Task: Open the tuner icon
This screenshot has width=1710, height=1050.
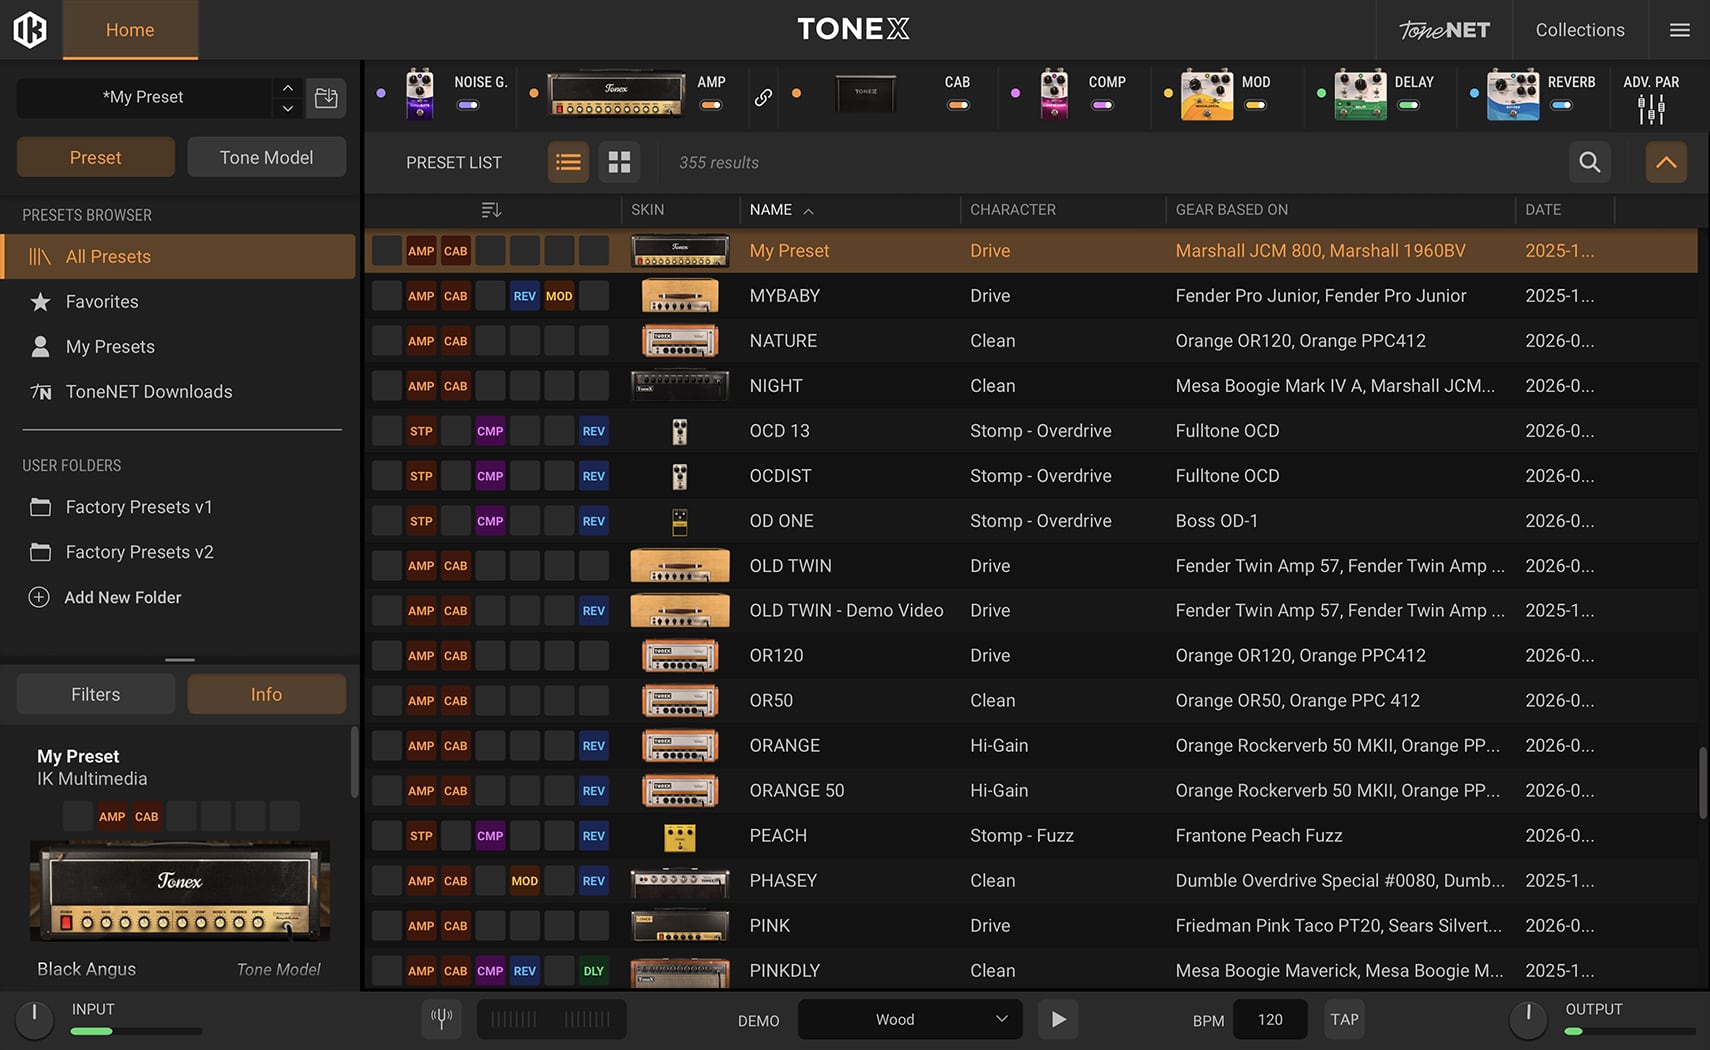Action: pyautogui.click(x=441, y=1019)
